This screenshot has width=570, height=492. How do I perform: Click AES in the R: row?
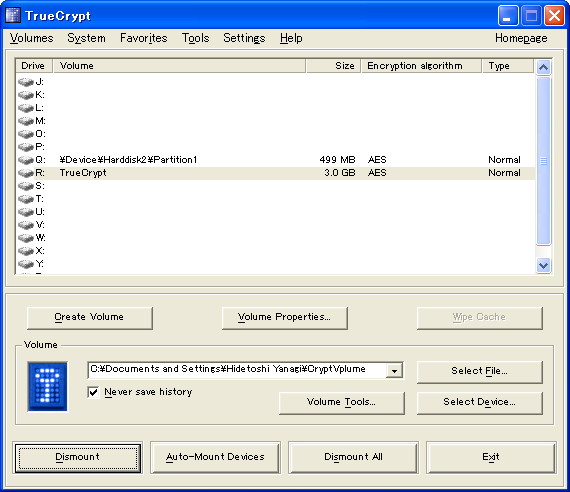click(x=377, y=173)
